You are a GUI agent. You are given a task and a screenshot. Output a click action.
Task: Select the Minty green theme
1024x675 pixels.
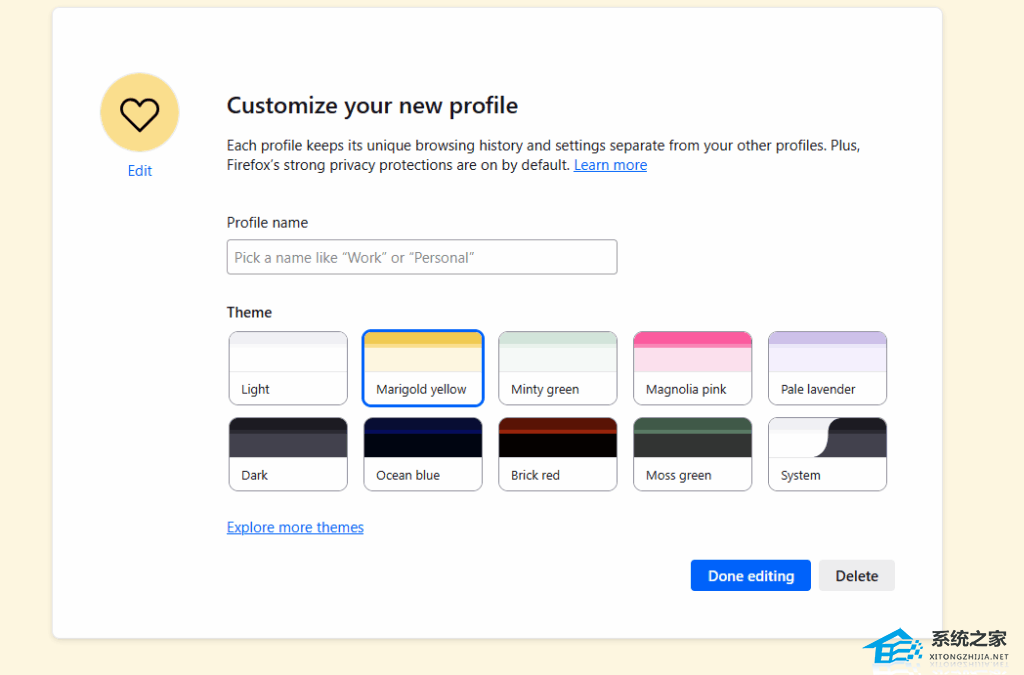(557, 368)
